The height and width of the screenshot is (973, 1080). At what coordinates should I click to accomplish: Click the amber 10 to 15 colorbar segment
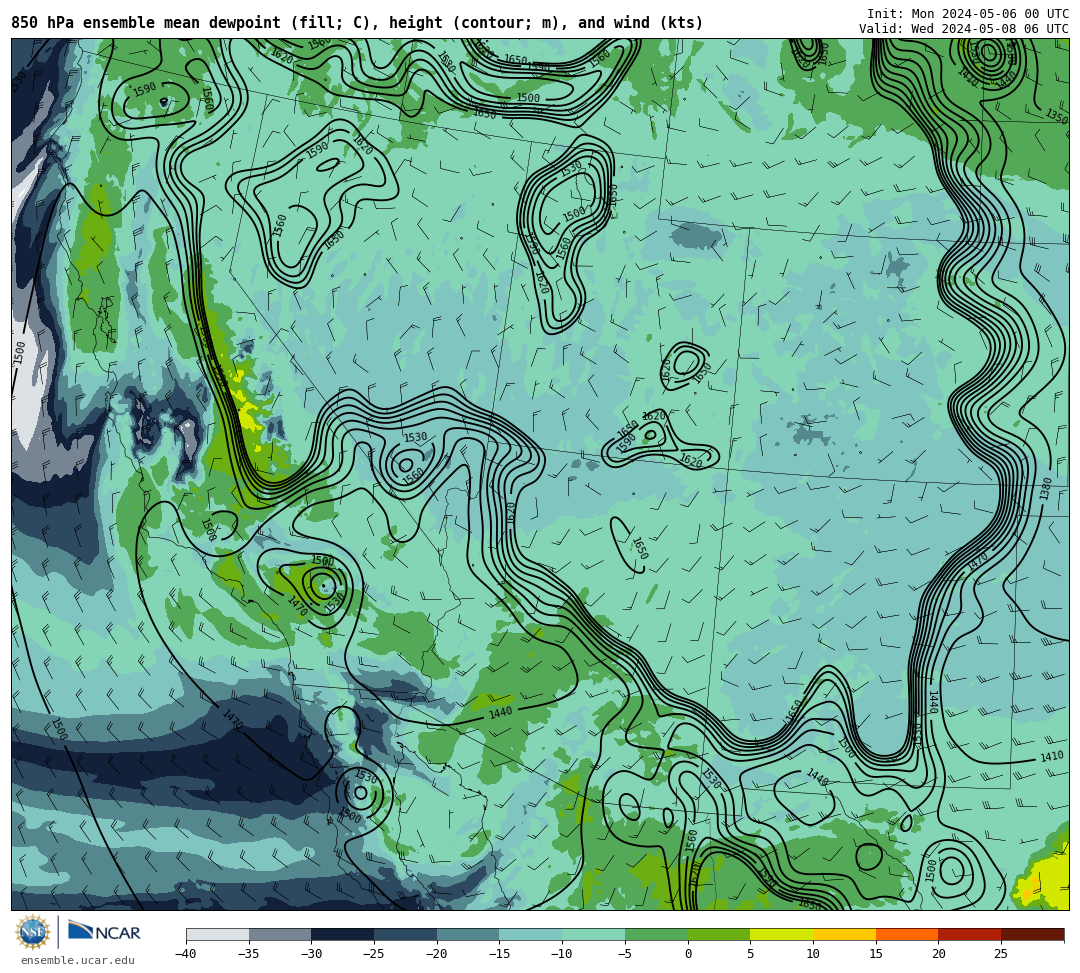click(844, 934)
